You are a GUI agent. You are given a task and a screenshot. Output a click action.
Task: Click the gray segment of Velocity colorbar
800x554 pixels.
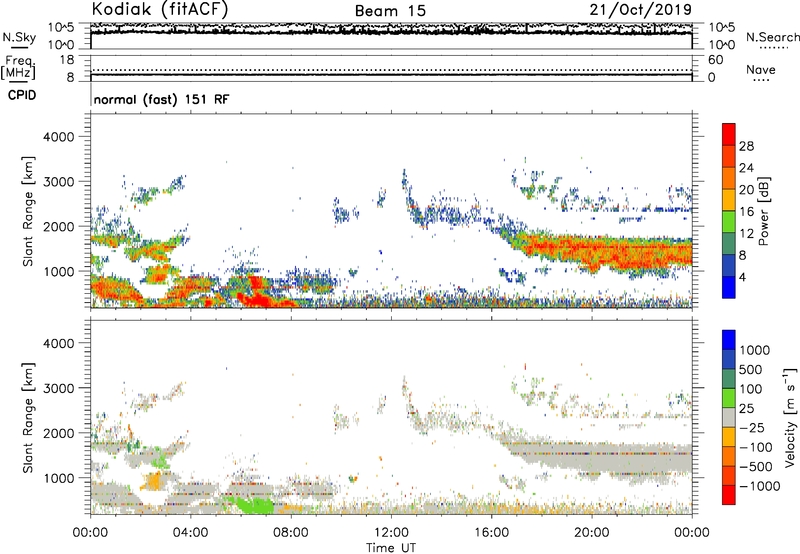(x=729, y=418)
